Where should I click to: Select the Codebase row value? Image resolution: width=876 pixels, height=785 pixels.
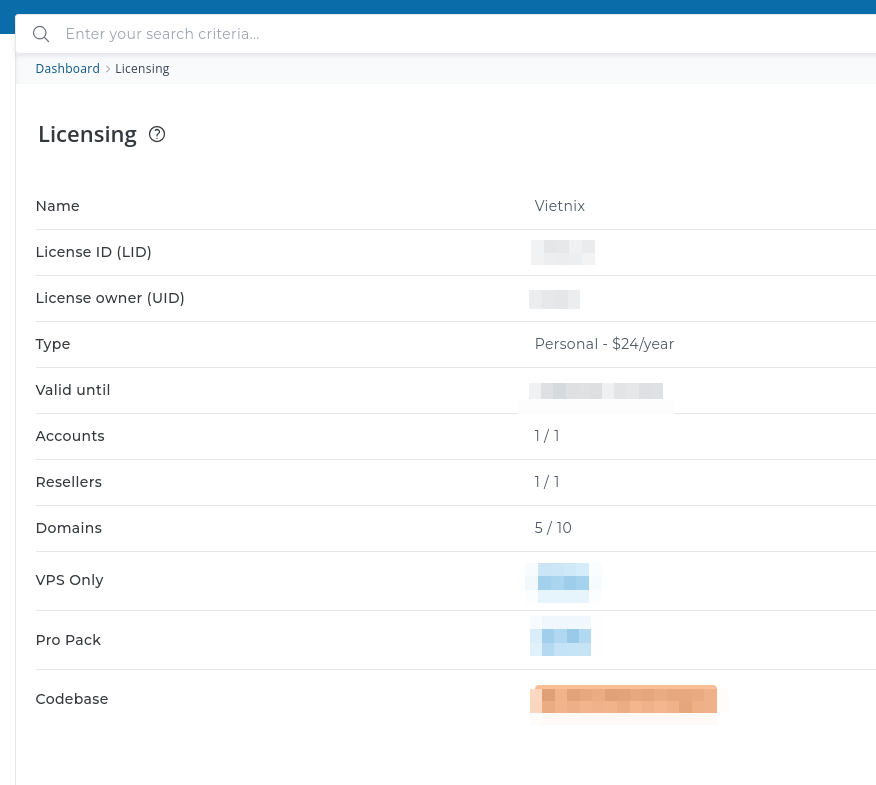coord(623,699)
